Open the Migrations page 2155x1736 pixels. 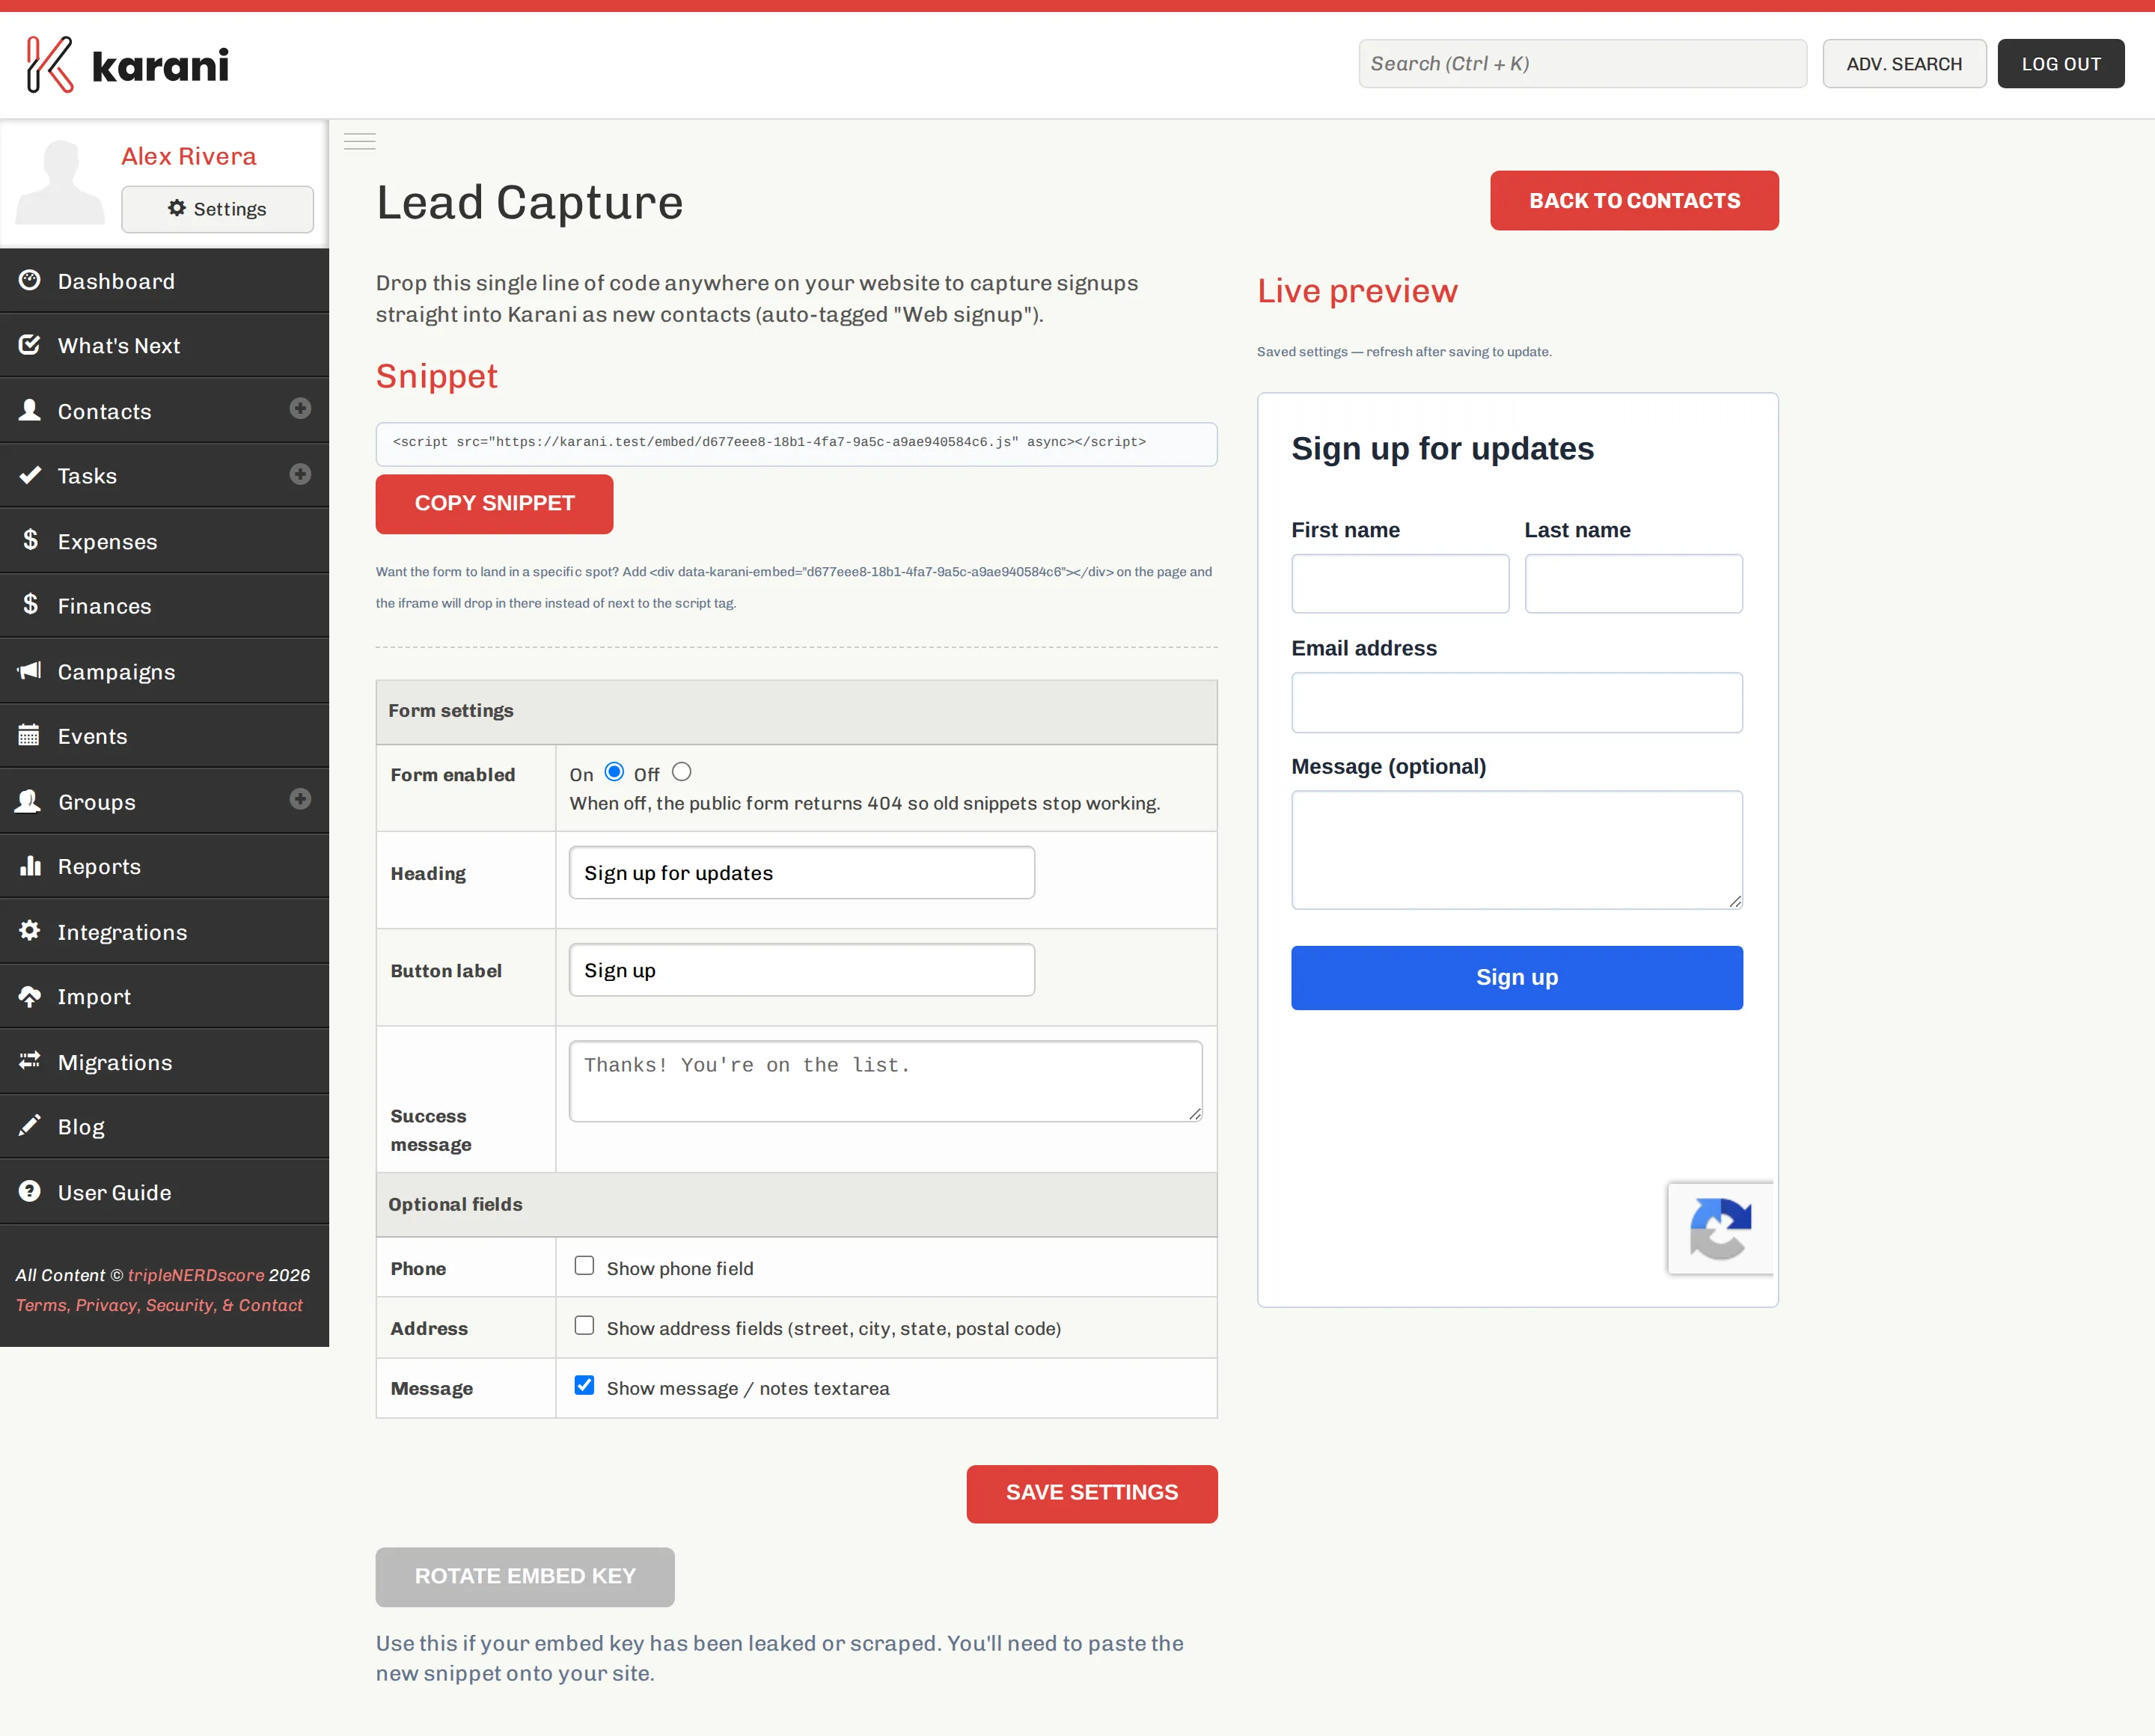[164, 1062]
